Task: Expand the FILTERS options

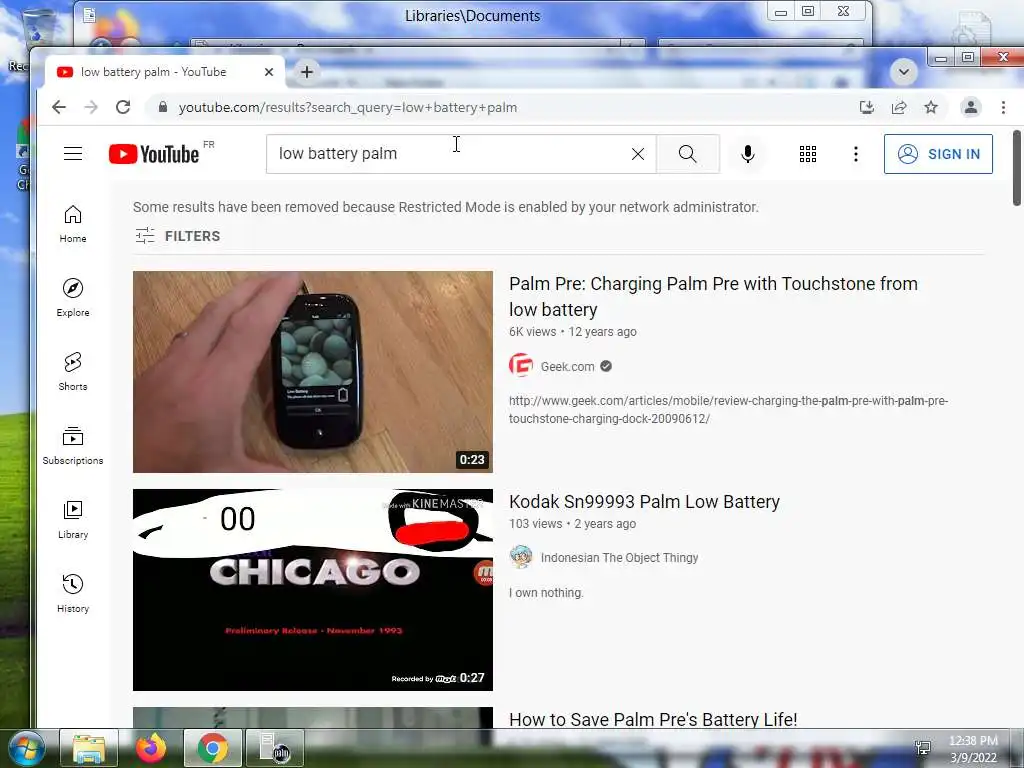Action: point(178,236)
